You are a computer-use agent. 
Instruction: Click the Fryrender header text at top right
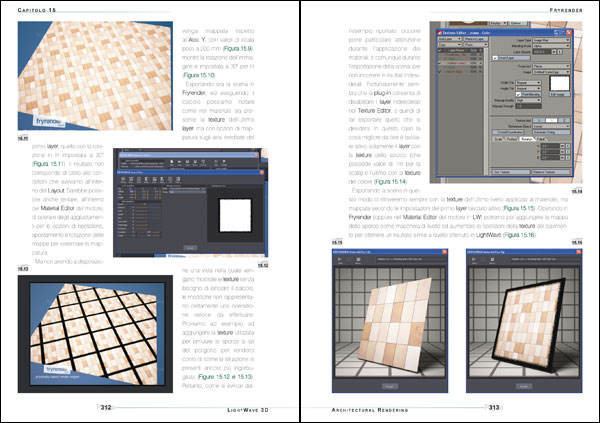[x=566, y=10]
